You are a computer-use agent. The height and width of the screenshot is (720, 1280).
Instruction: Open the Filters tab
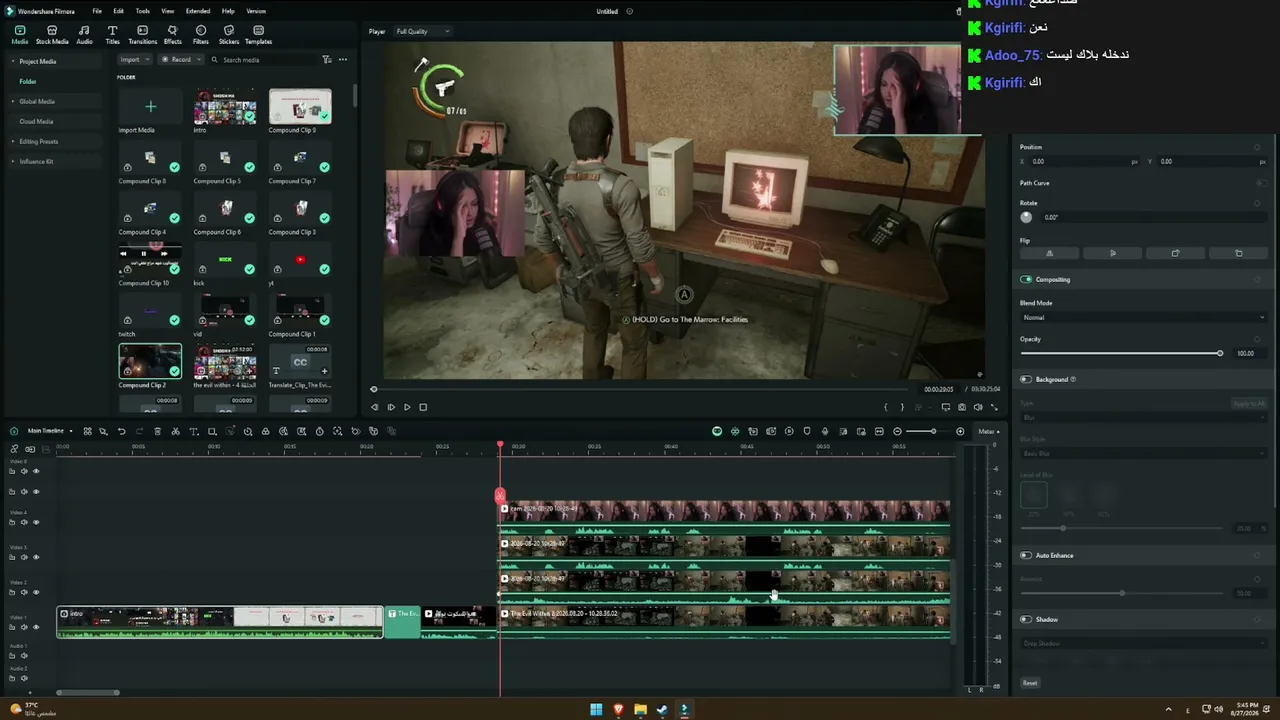pos(201,35)
